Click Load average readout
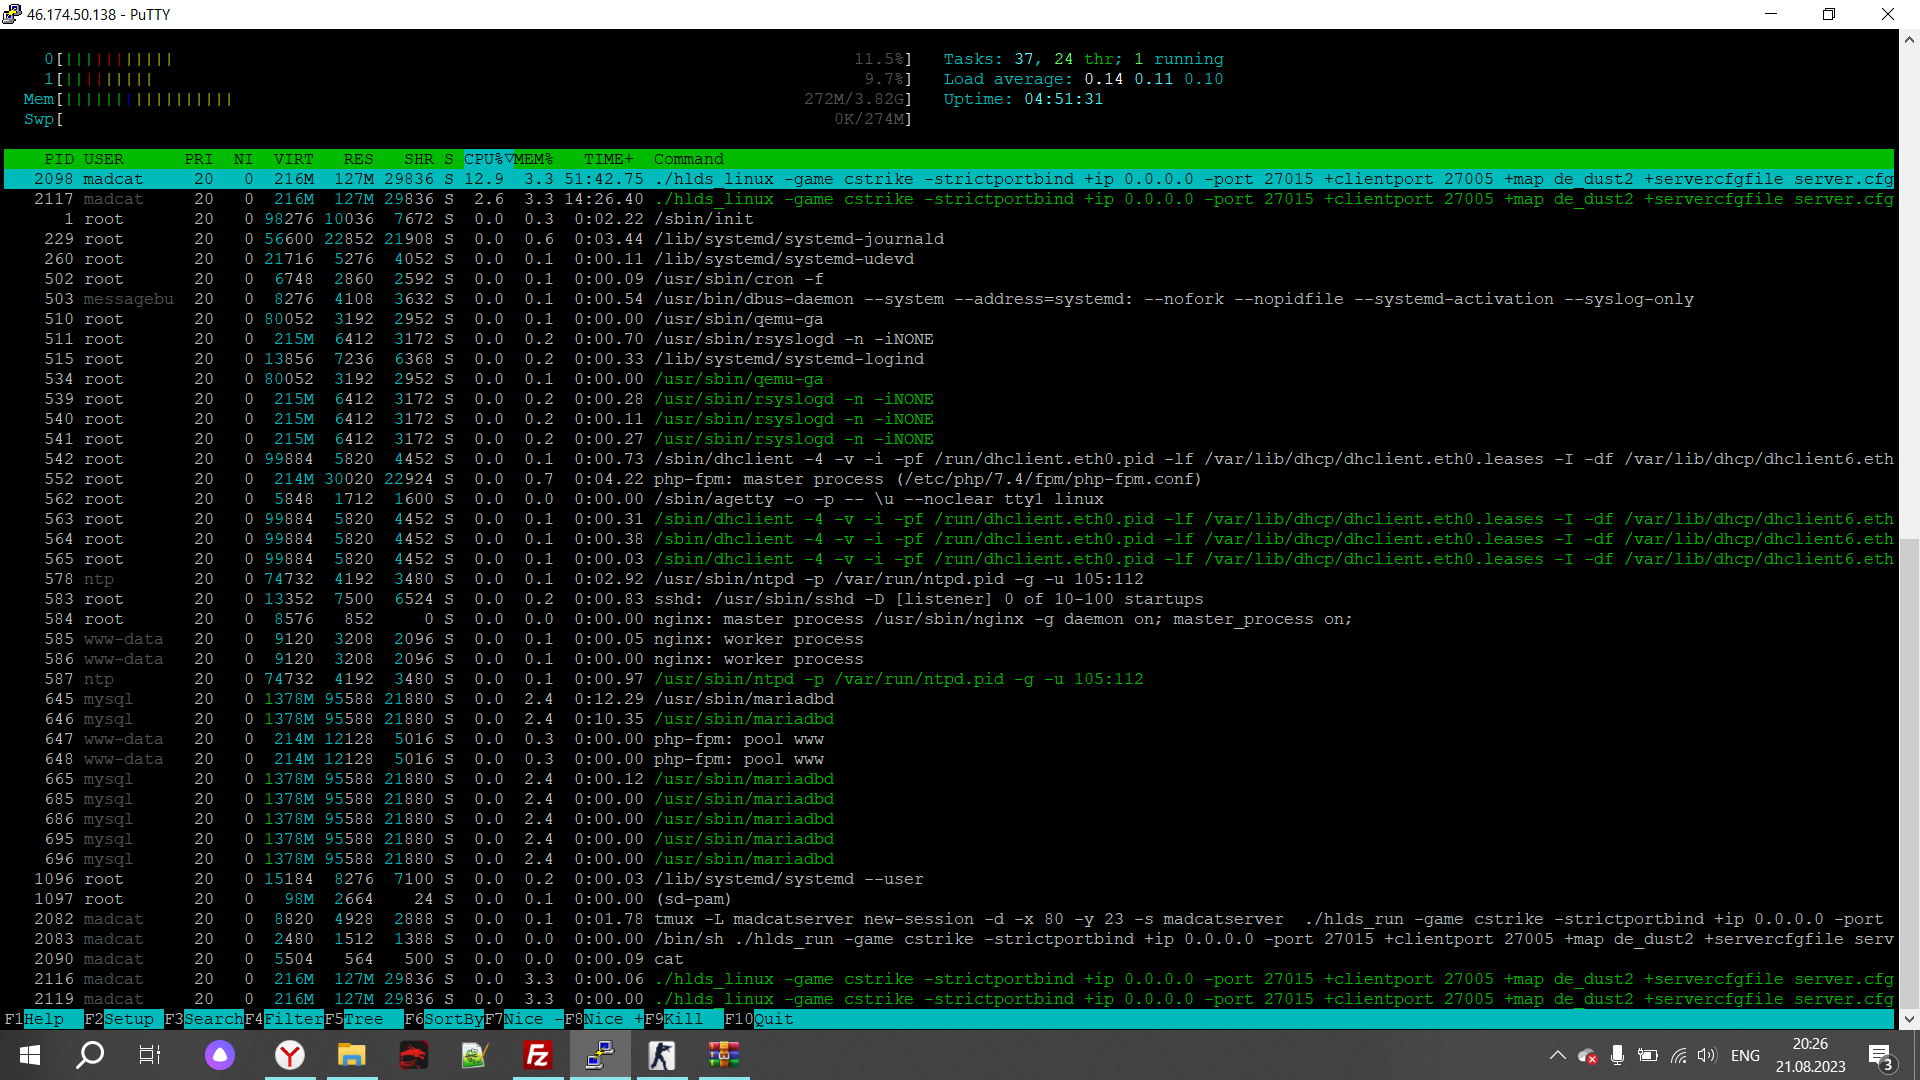Viewport: 1920px width, 1080px height. 1084,79
